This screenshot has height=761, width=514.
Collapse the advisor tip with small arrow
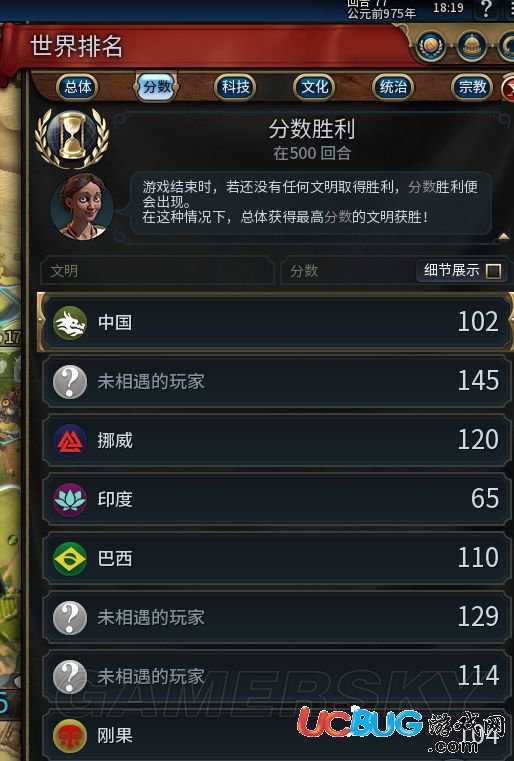[x=504, y=236]
